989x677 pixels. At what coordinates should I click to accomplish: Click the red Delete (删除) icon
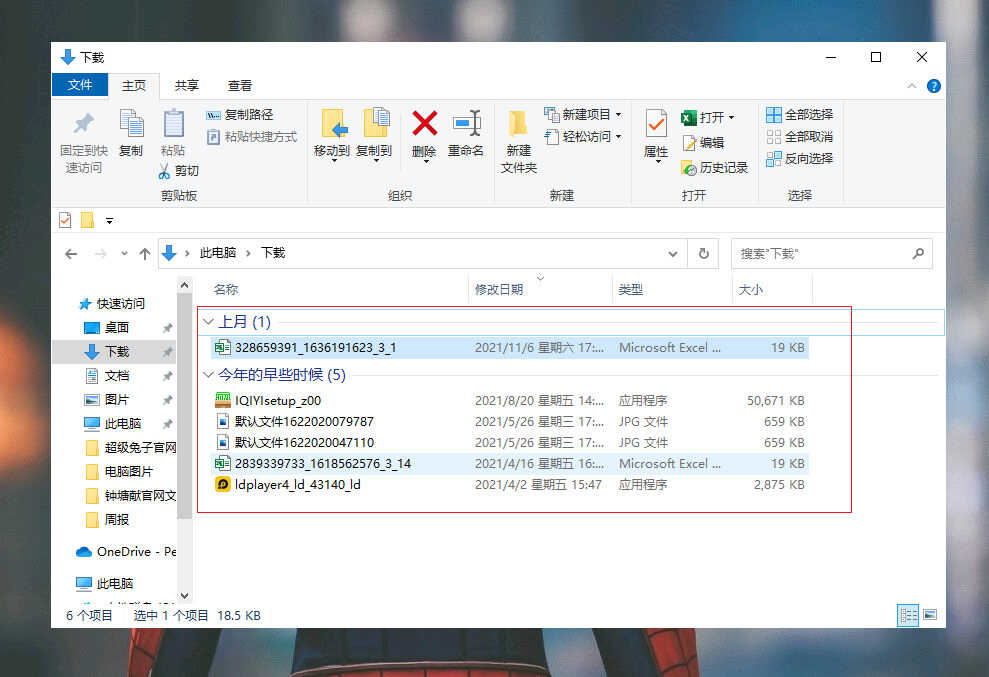(424, 124)
